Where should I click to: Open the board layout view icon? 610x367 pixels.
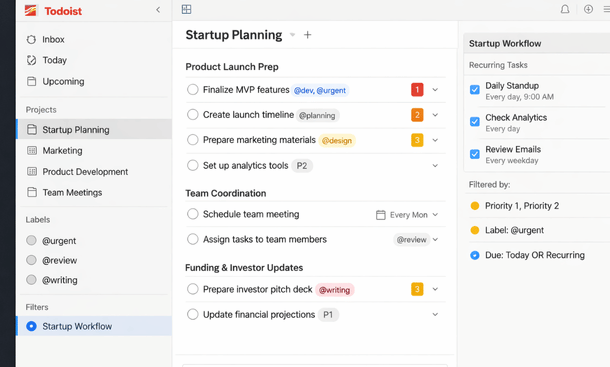(x=186, y=9)
